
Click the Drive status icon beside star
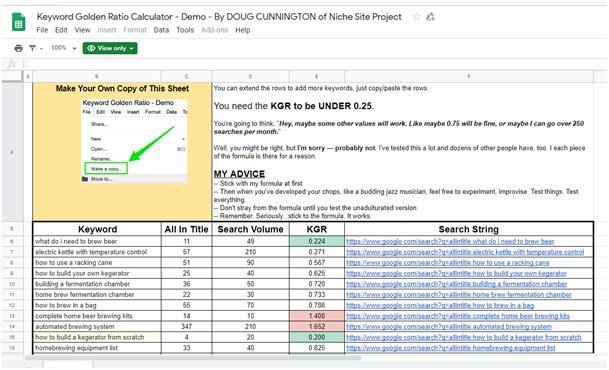430,17
